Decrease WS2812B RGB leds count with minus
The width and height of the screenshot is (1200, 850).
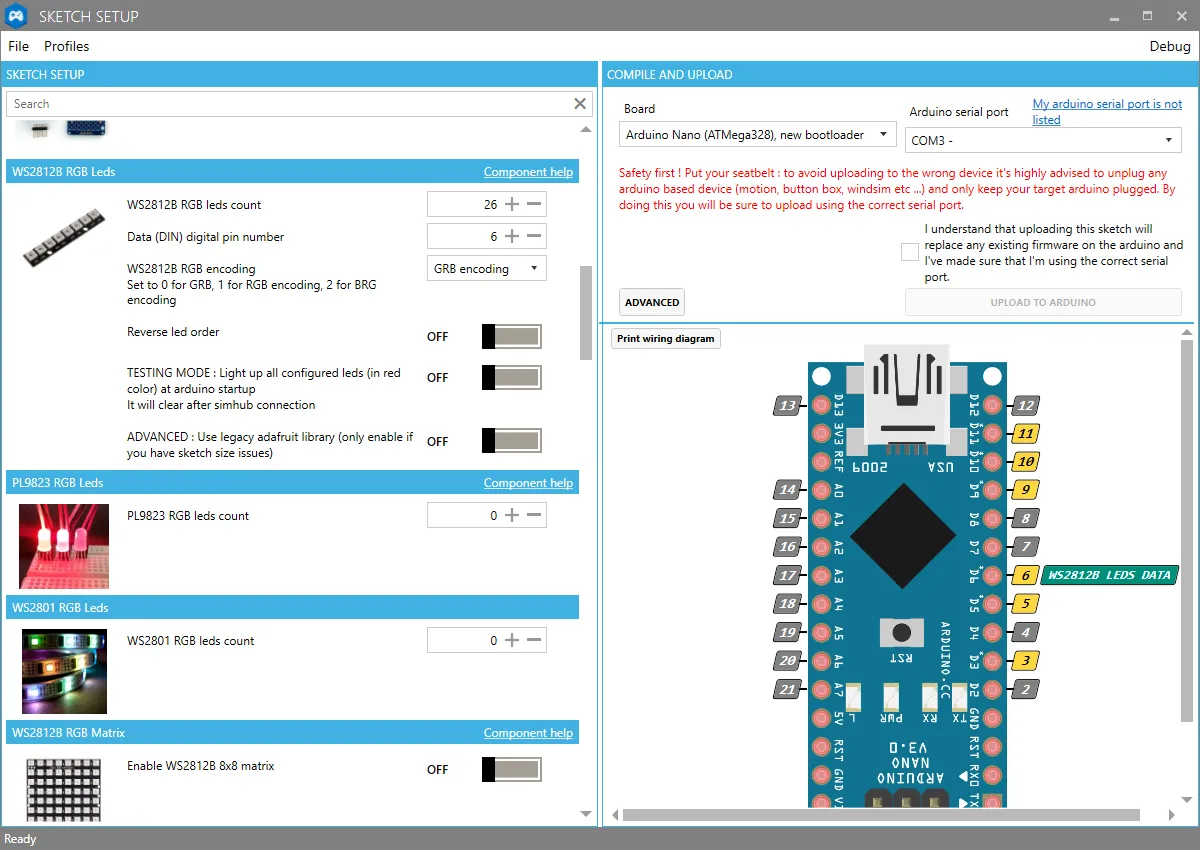(534, 204)
